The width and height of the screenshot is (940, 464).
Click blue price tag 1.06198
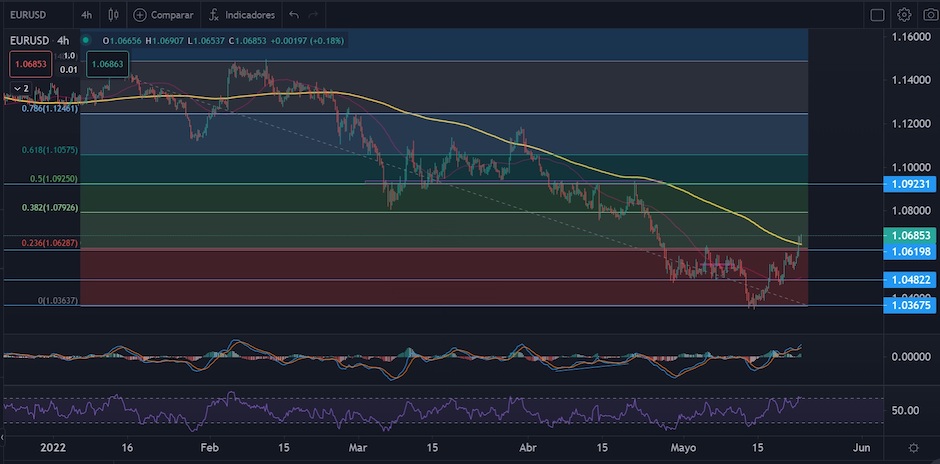(x=909, y=252)
